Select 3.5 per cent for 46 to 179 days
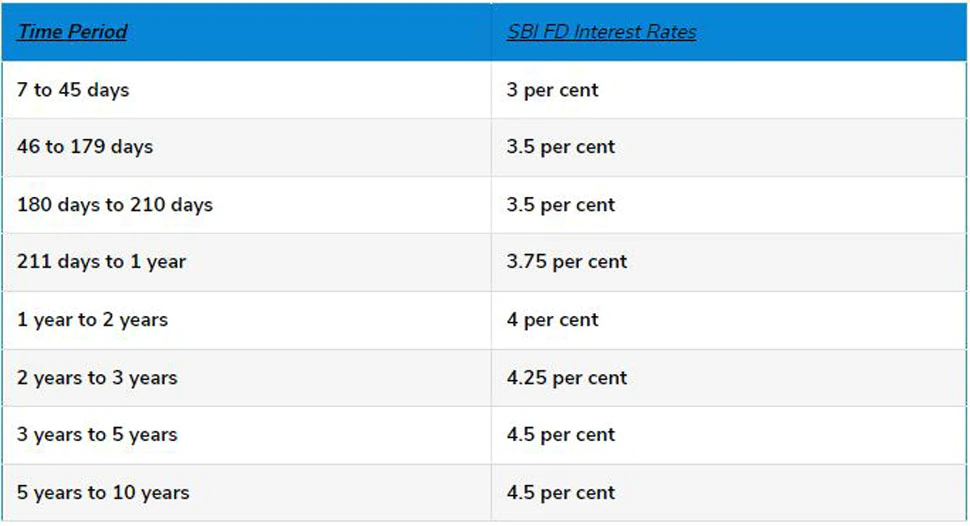 pos(560,147)
